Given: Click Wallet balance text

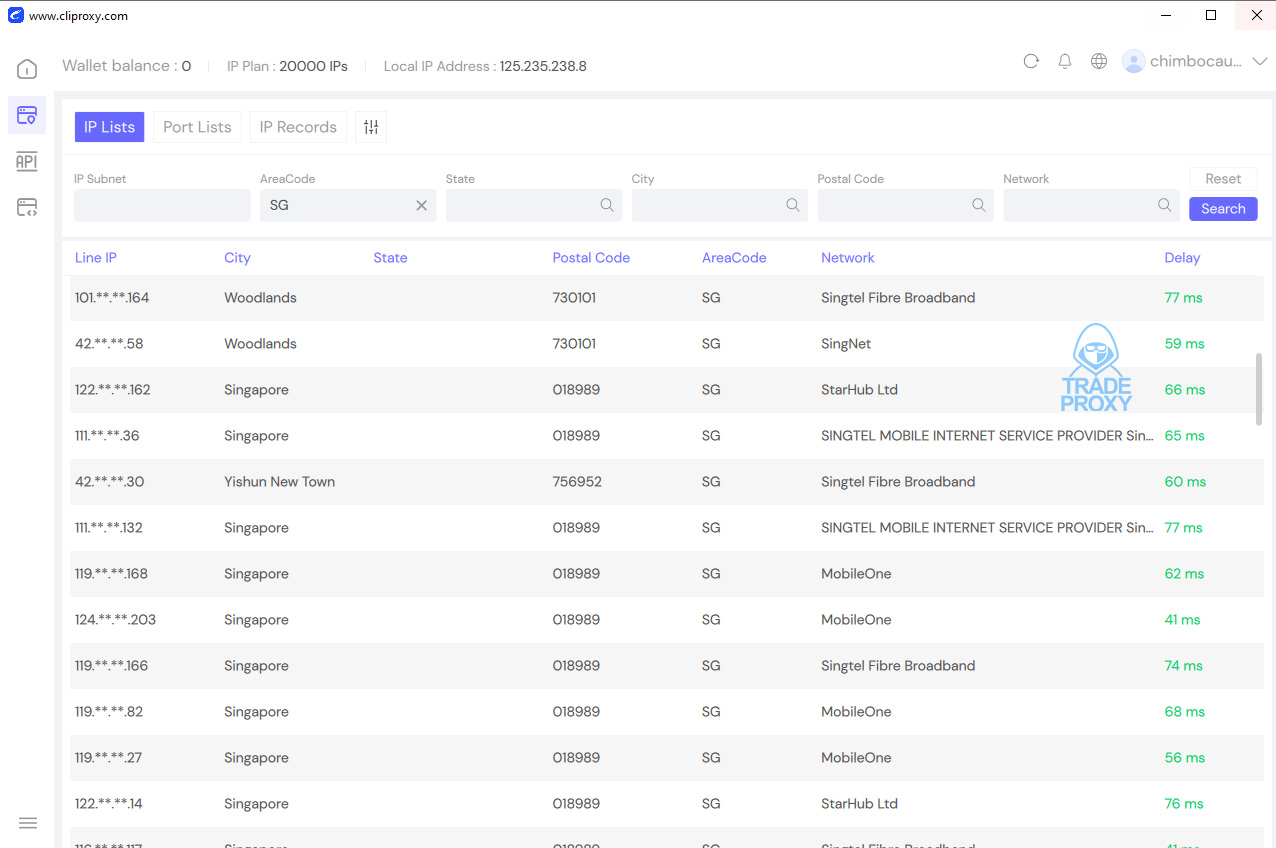Looking at the screenshot, I should pos(126,66).
